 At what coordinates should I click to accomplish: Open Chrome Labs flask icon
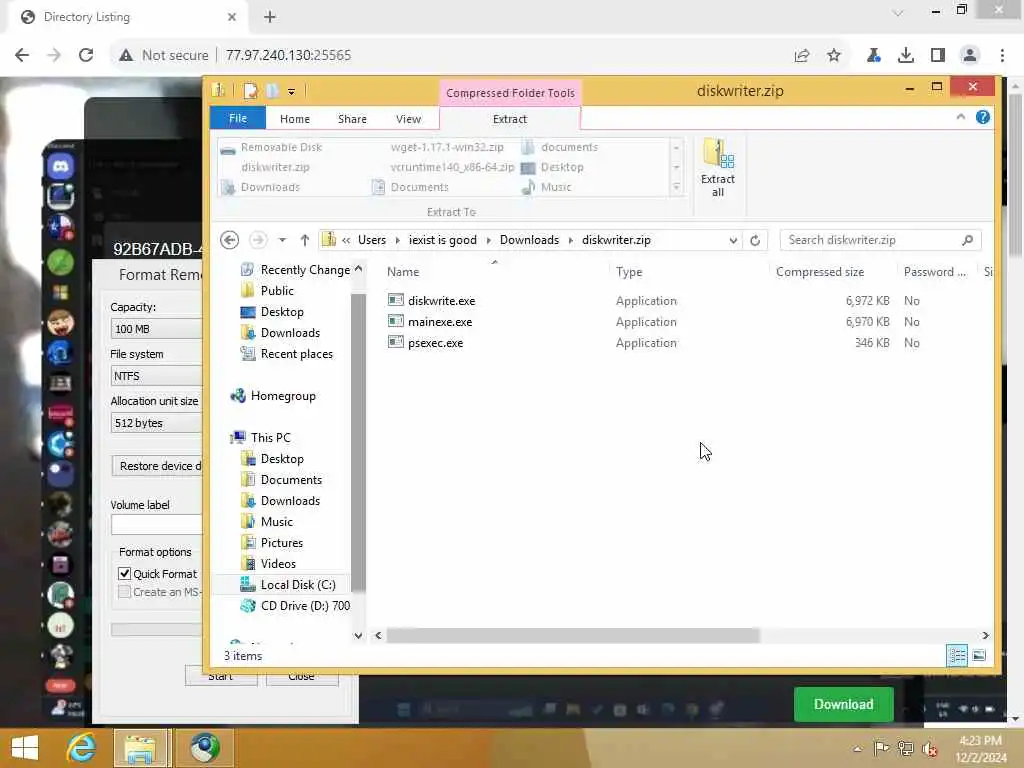[874, 55]
